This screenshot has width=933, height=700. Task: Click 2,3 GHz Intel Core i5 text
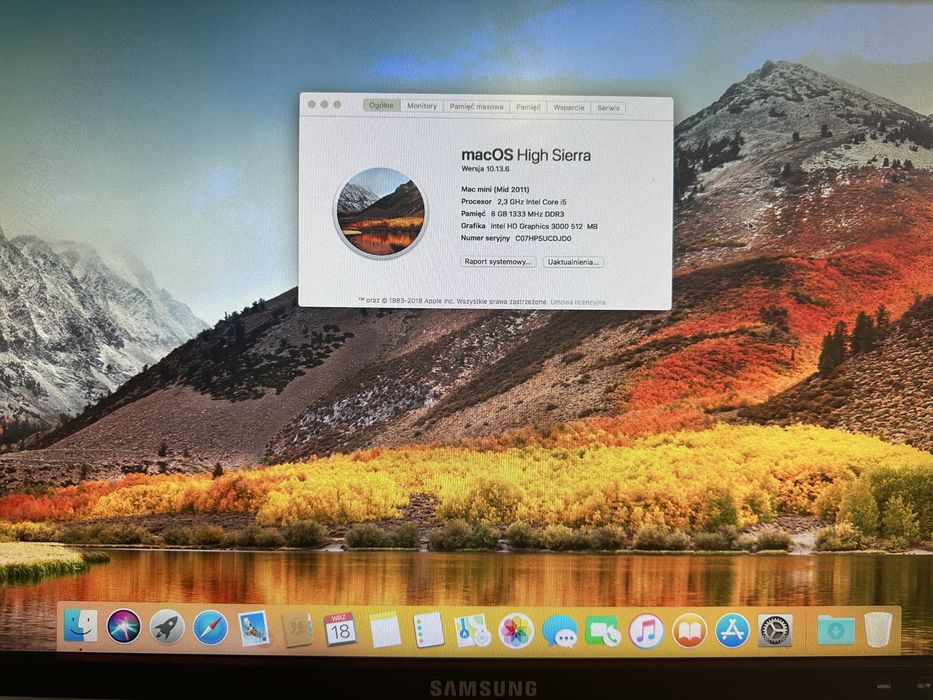coord(531,202)
